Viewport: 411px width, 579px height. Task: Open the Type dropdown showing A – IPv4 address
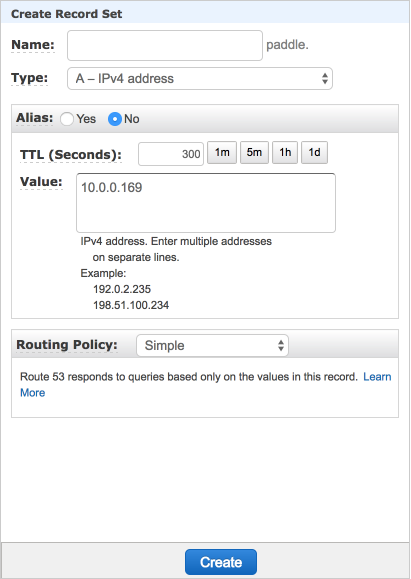[x=200, y=79]
